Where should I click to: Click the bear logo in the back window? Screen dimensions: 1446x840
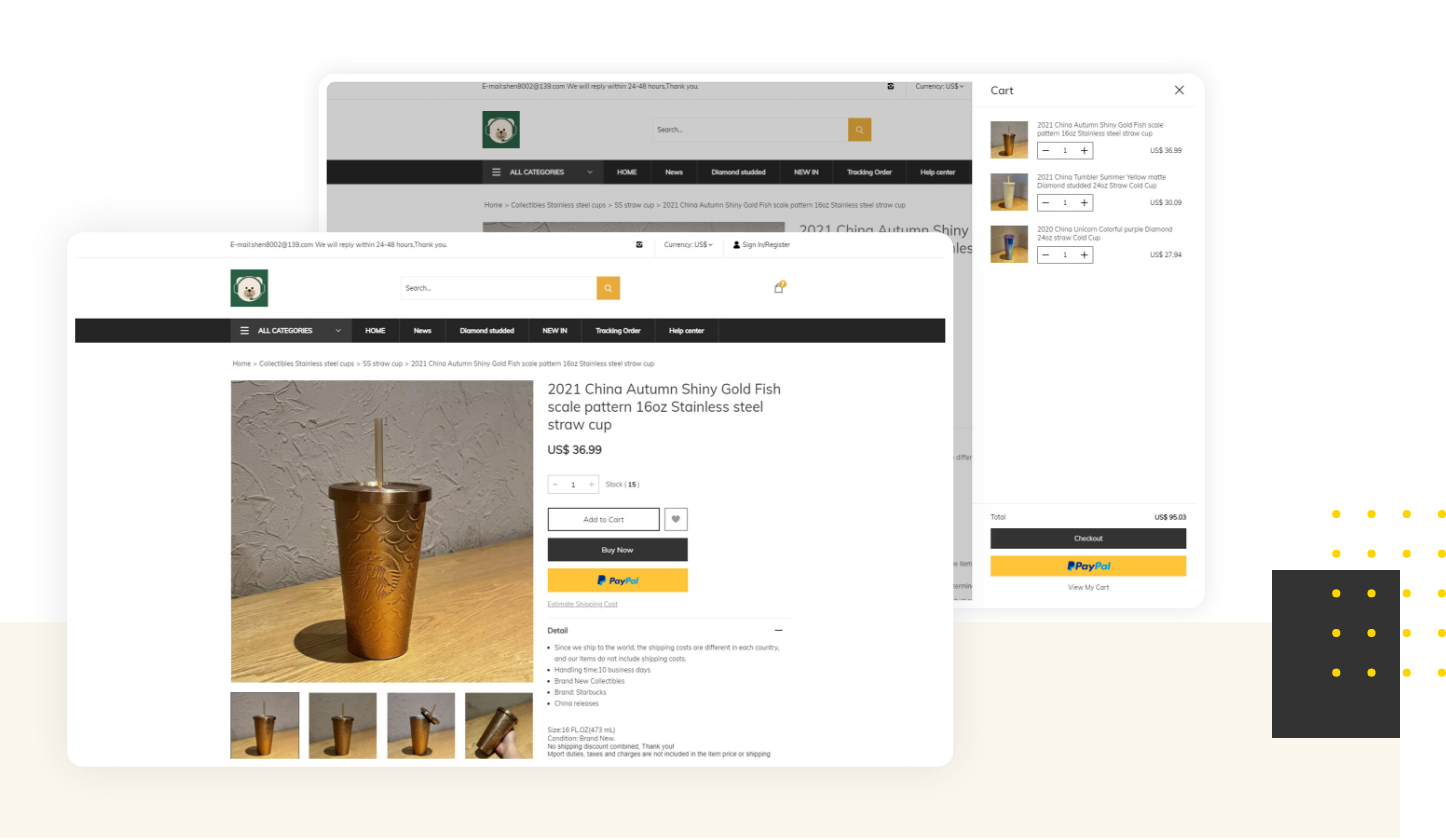coord(501,130)
